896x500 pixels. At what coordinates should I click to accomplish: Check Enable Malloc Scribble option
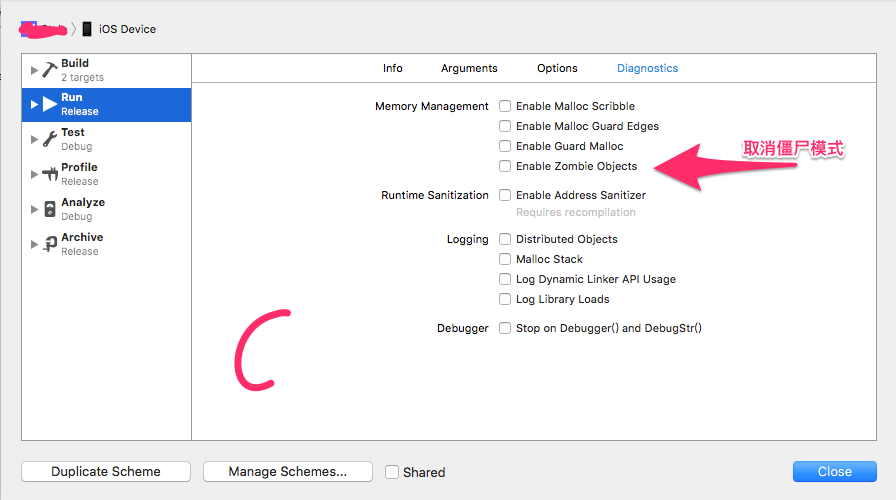[506, 106]
